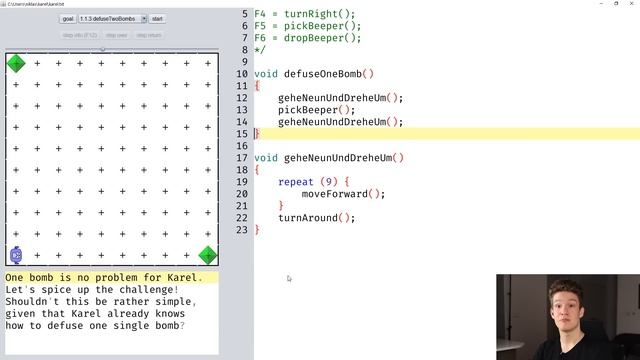Click the closing brace on line 23
Image resolution: width=640 pixels, height=360 pixels.
point(257,230)
